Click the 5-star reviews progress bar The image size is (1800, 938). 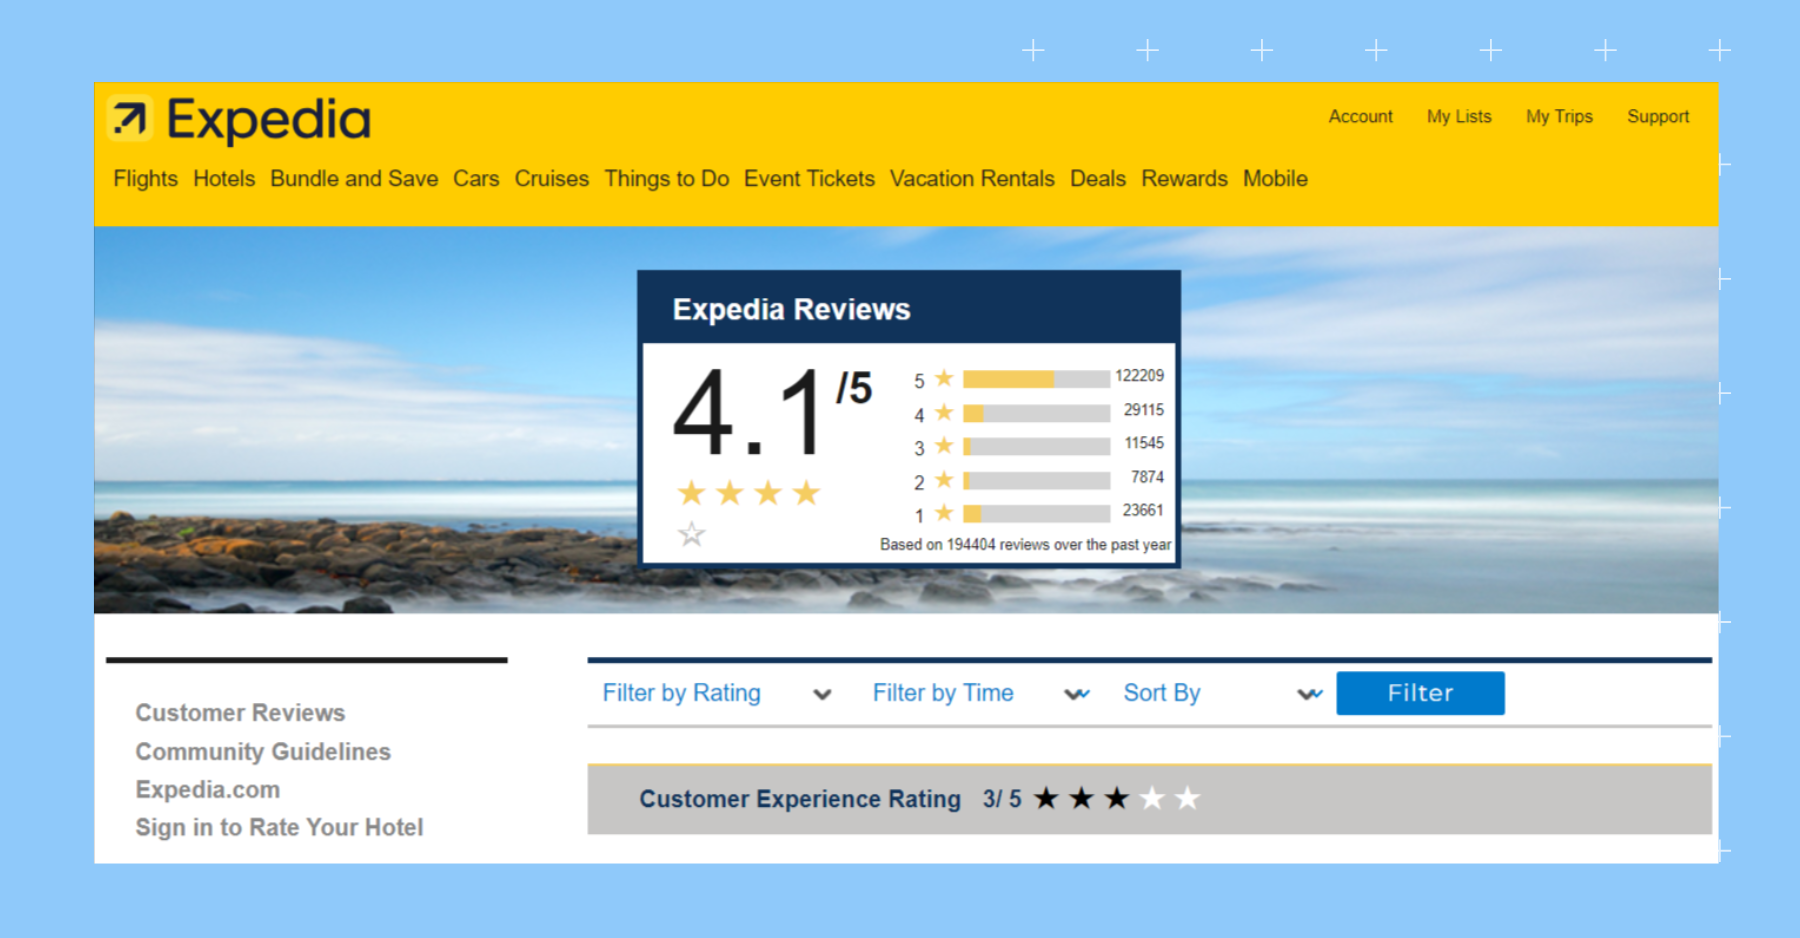[1035, 378]
